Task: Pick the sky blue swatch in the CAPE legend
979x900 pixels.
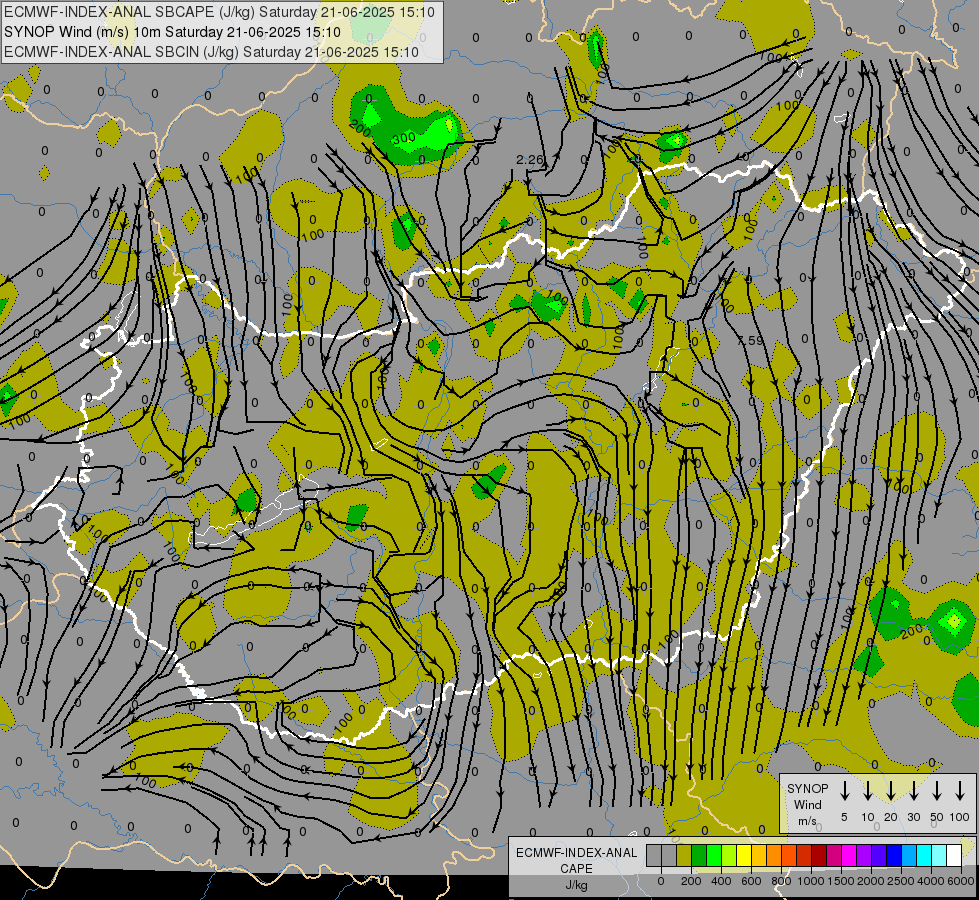Action: tap(910, 855)
